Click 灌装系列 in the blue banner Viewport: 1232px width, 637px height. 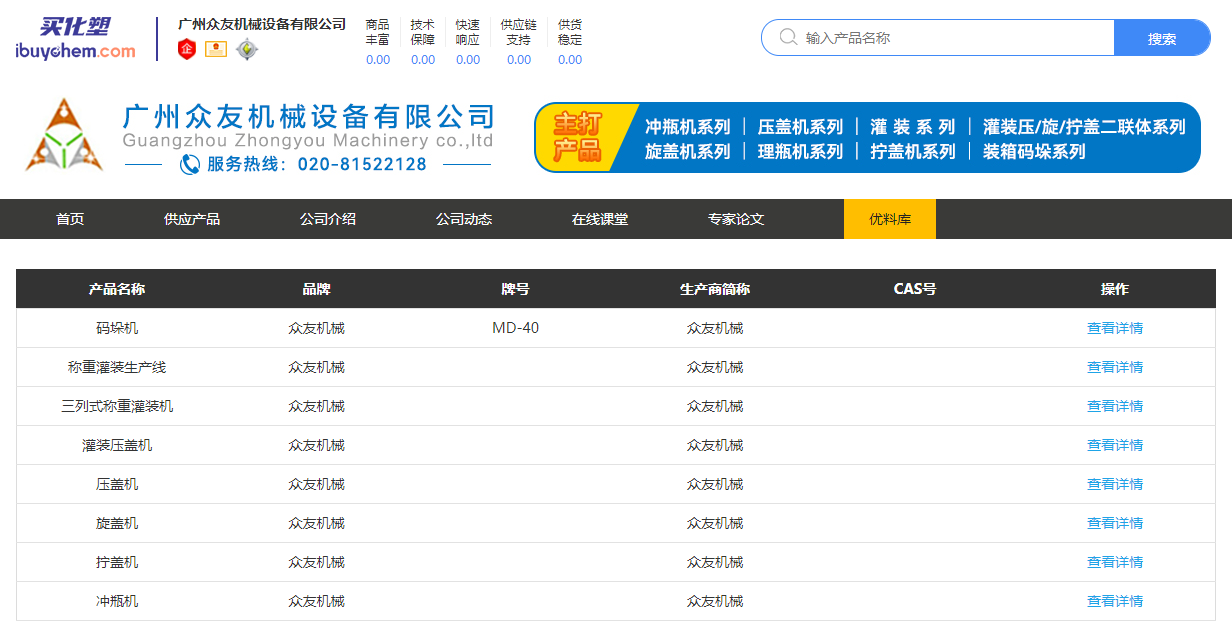[x=913, y=127]
